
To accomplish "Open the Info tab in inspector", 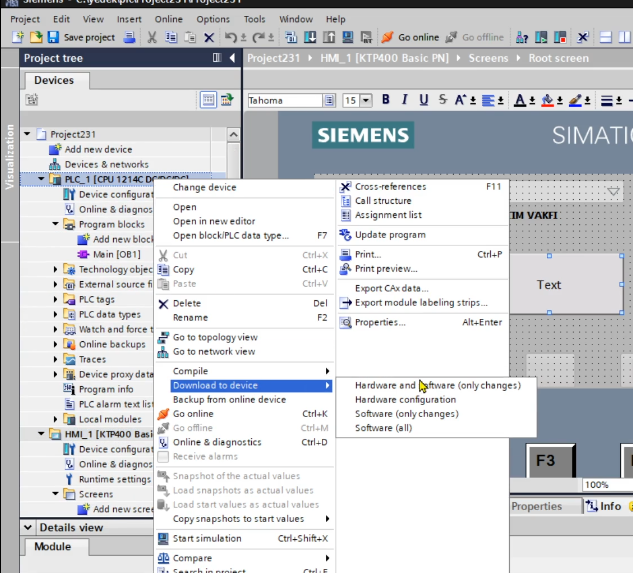I will coord(604,506).
